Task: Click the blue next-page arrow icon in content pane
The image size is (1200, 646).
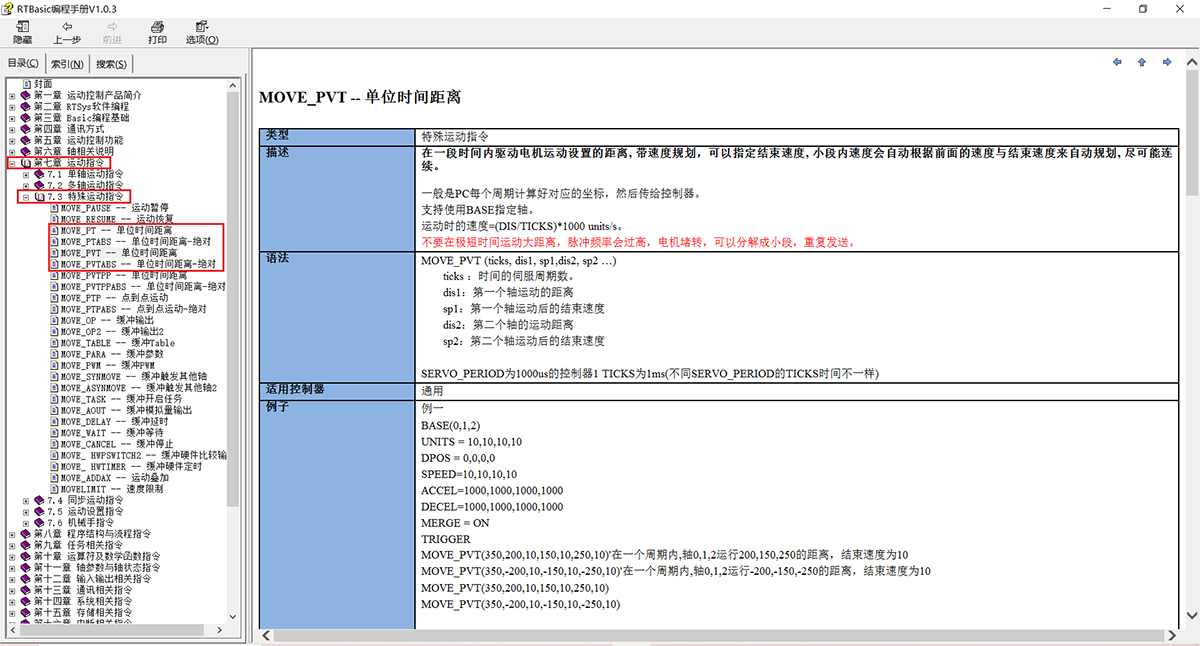Action: point(1166,62)
